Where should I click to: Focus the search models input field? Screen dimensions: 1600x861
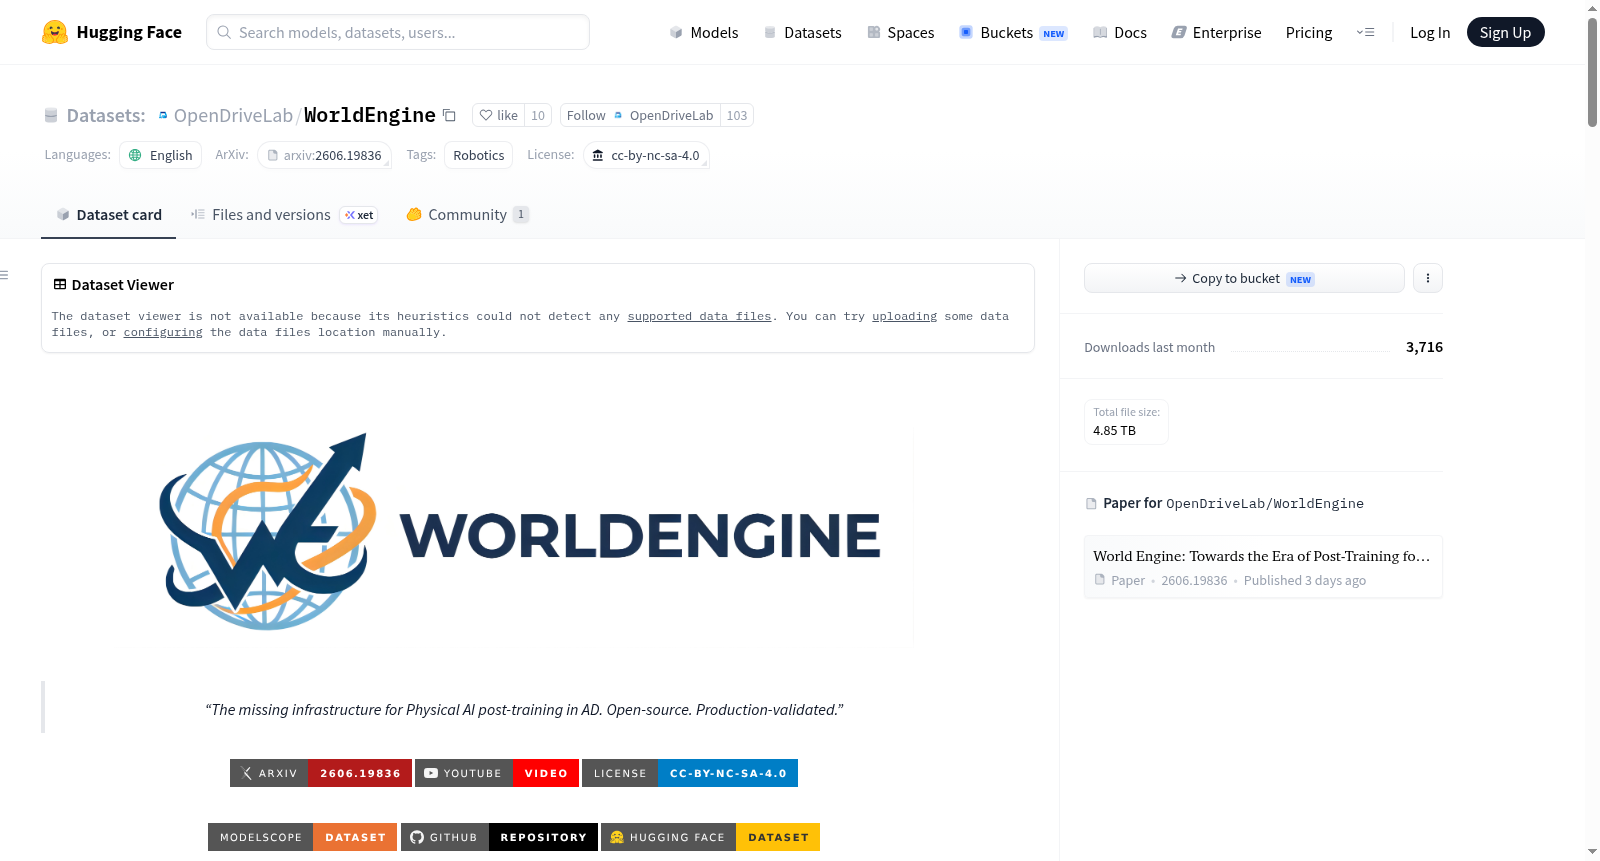click(x=398, y=32)
